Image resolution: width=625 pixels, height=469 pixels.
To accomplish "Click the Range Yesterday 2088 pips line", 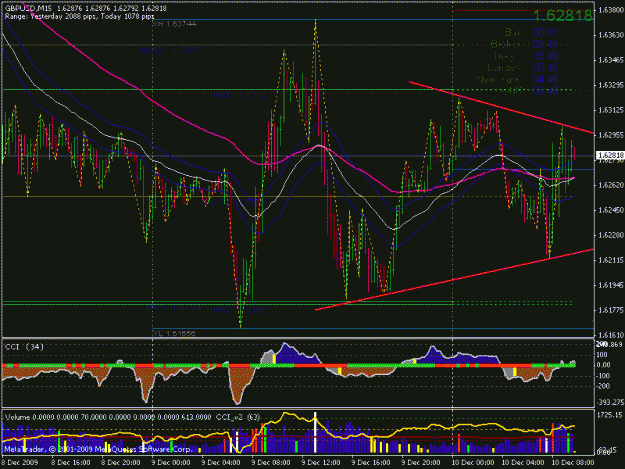I will tap(79, 17).
